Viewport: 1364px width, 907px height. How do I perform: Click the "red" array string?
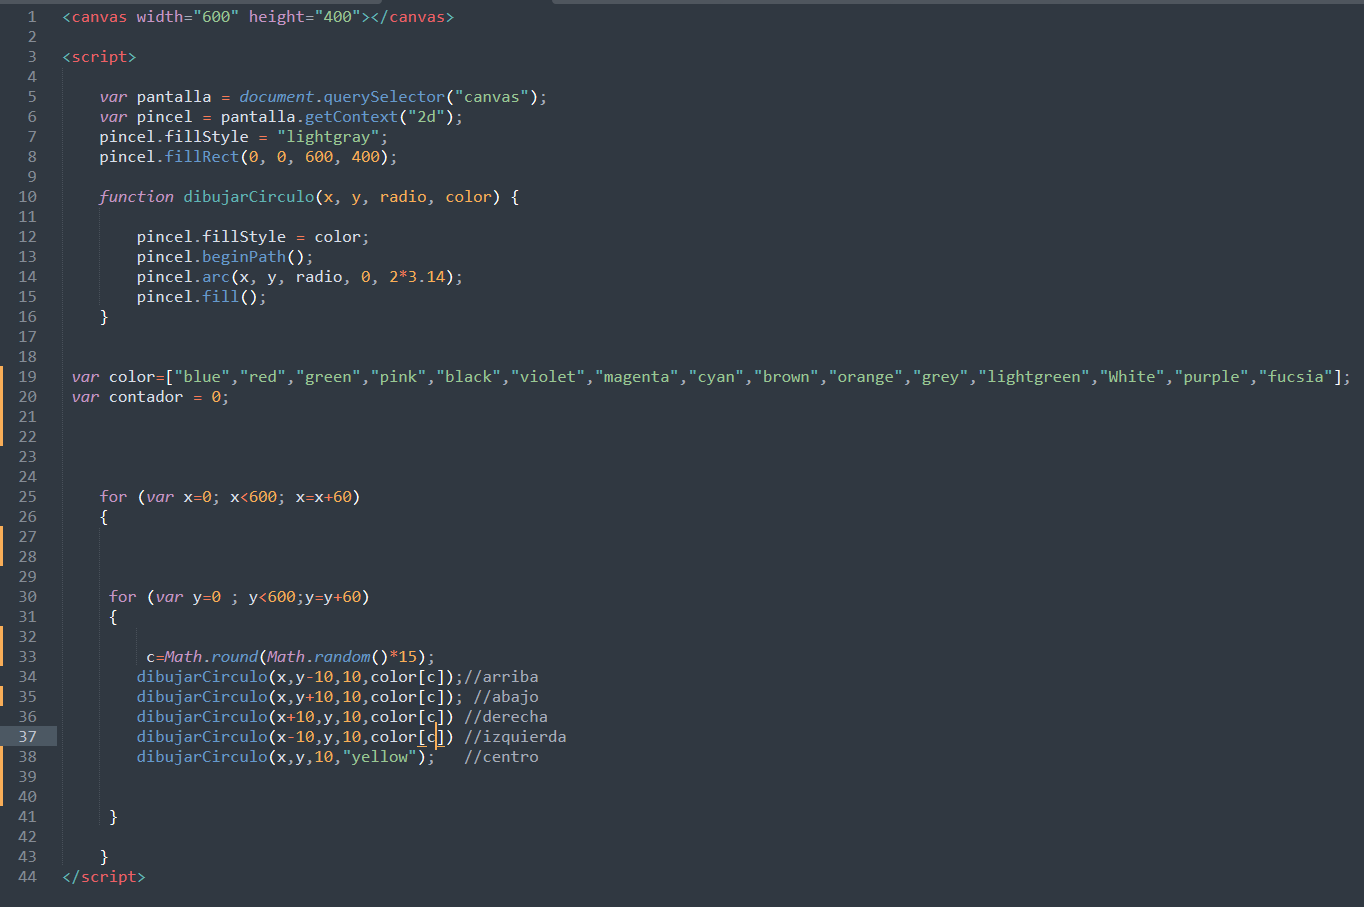pyautogui.click(x=263, y=377)
